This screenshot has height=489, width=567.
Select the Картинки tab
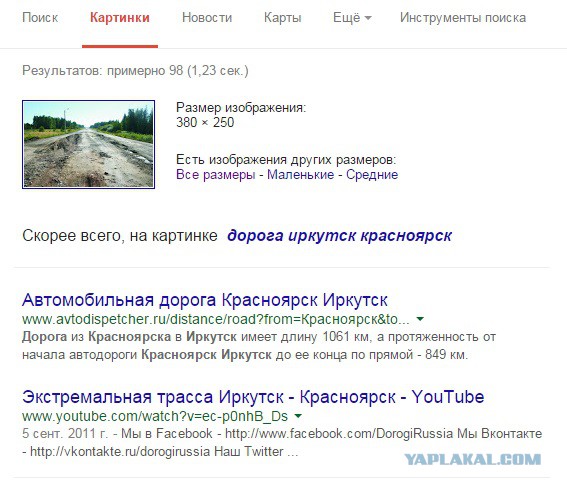[x=120, y=17]
